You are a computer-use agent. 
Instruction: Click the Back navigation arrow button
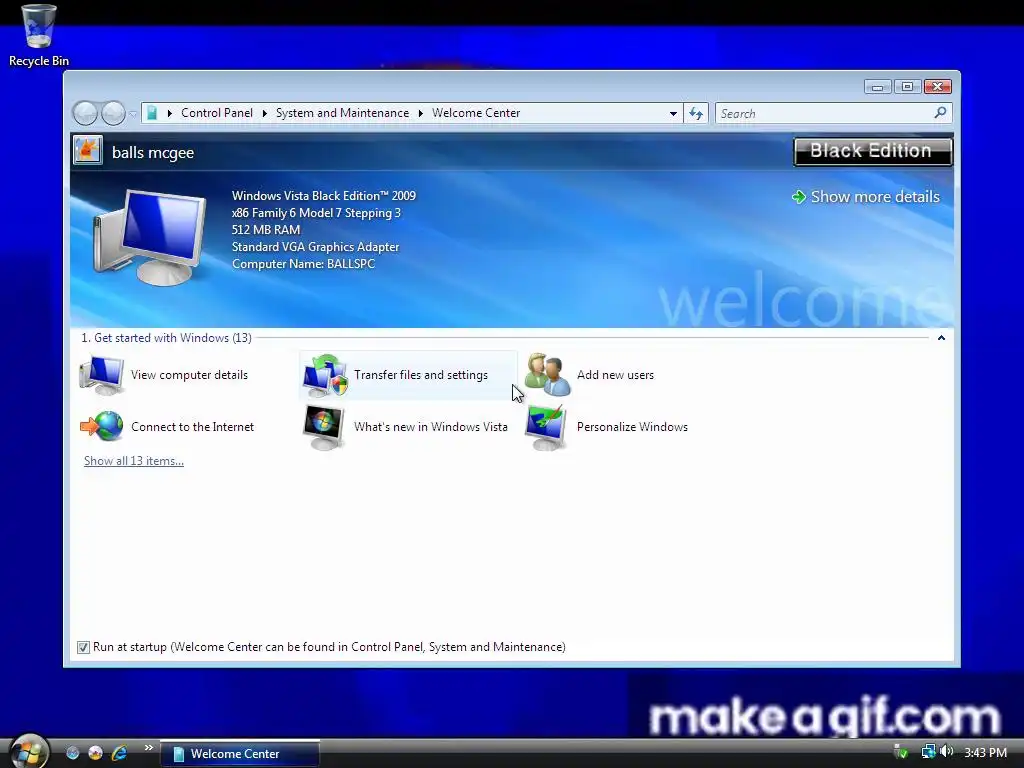point(86,113)
